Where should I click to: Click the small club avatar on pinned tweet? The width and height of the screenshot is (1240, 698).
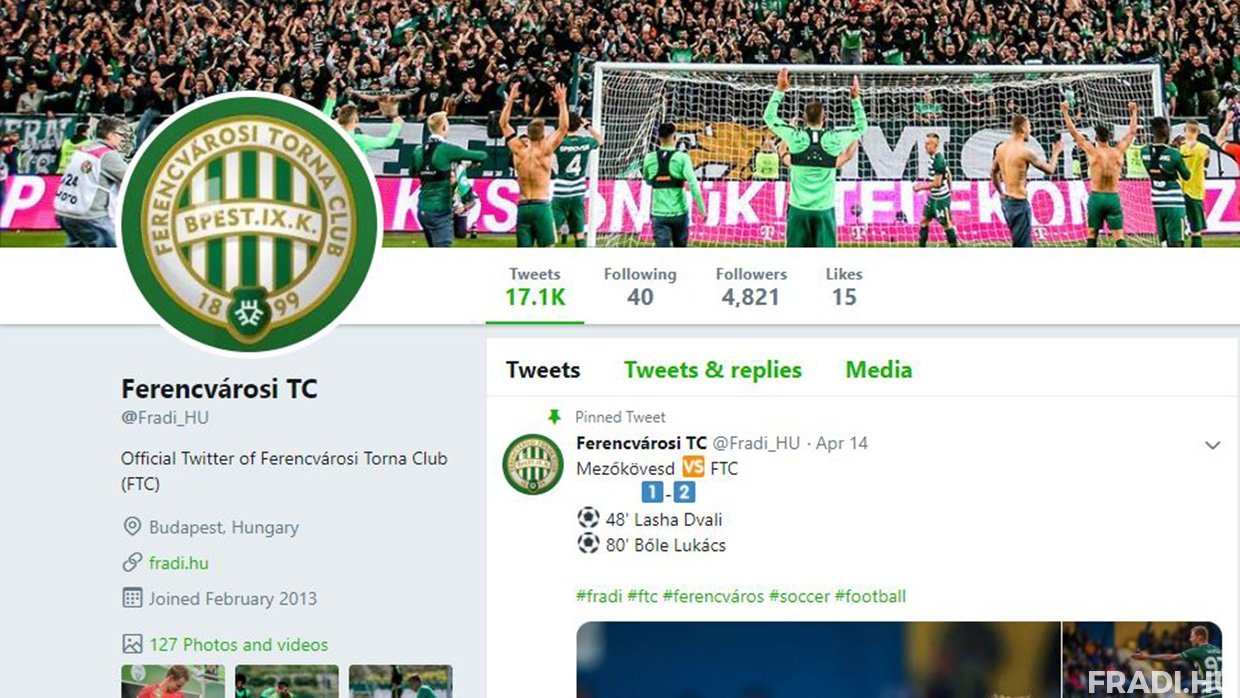click(x=533, y=464)
